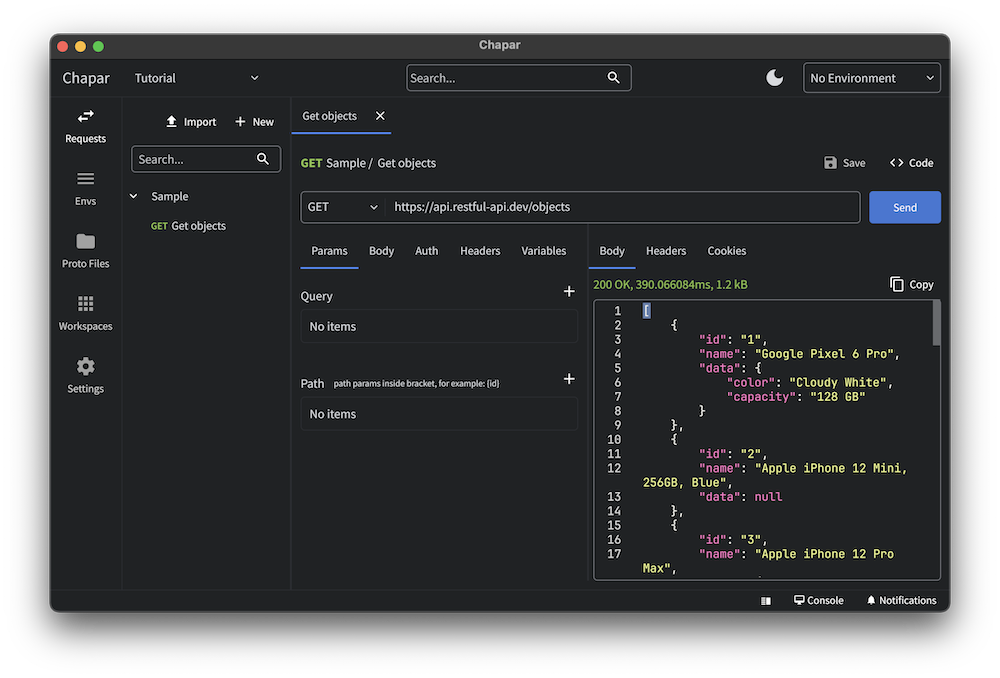
Task: Click the Import button
Action: [x=191, y=122]
